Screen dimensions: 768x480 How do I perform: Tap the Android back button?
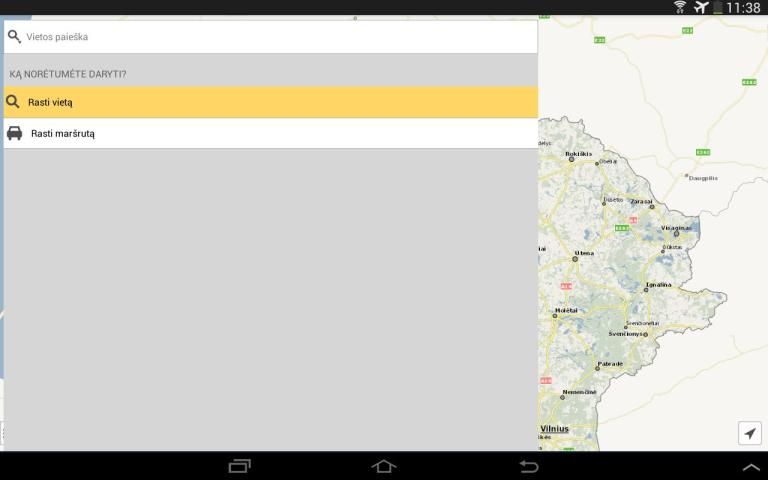[x=528, y=466]
